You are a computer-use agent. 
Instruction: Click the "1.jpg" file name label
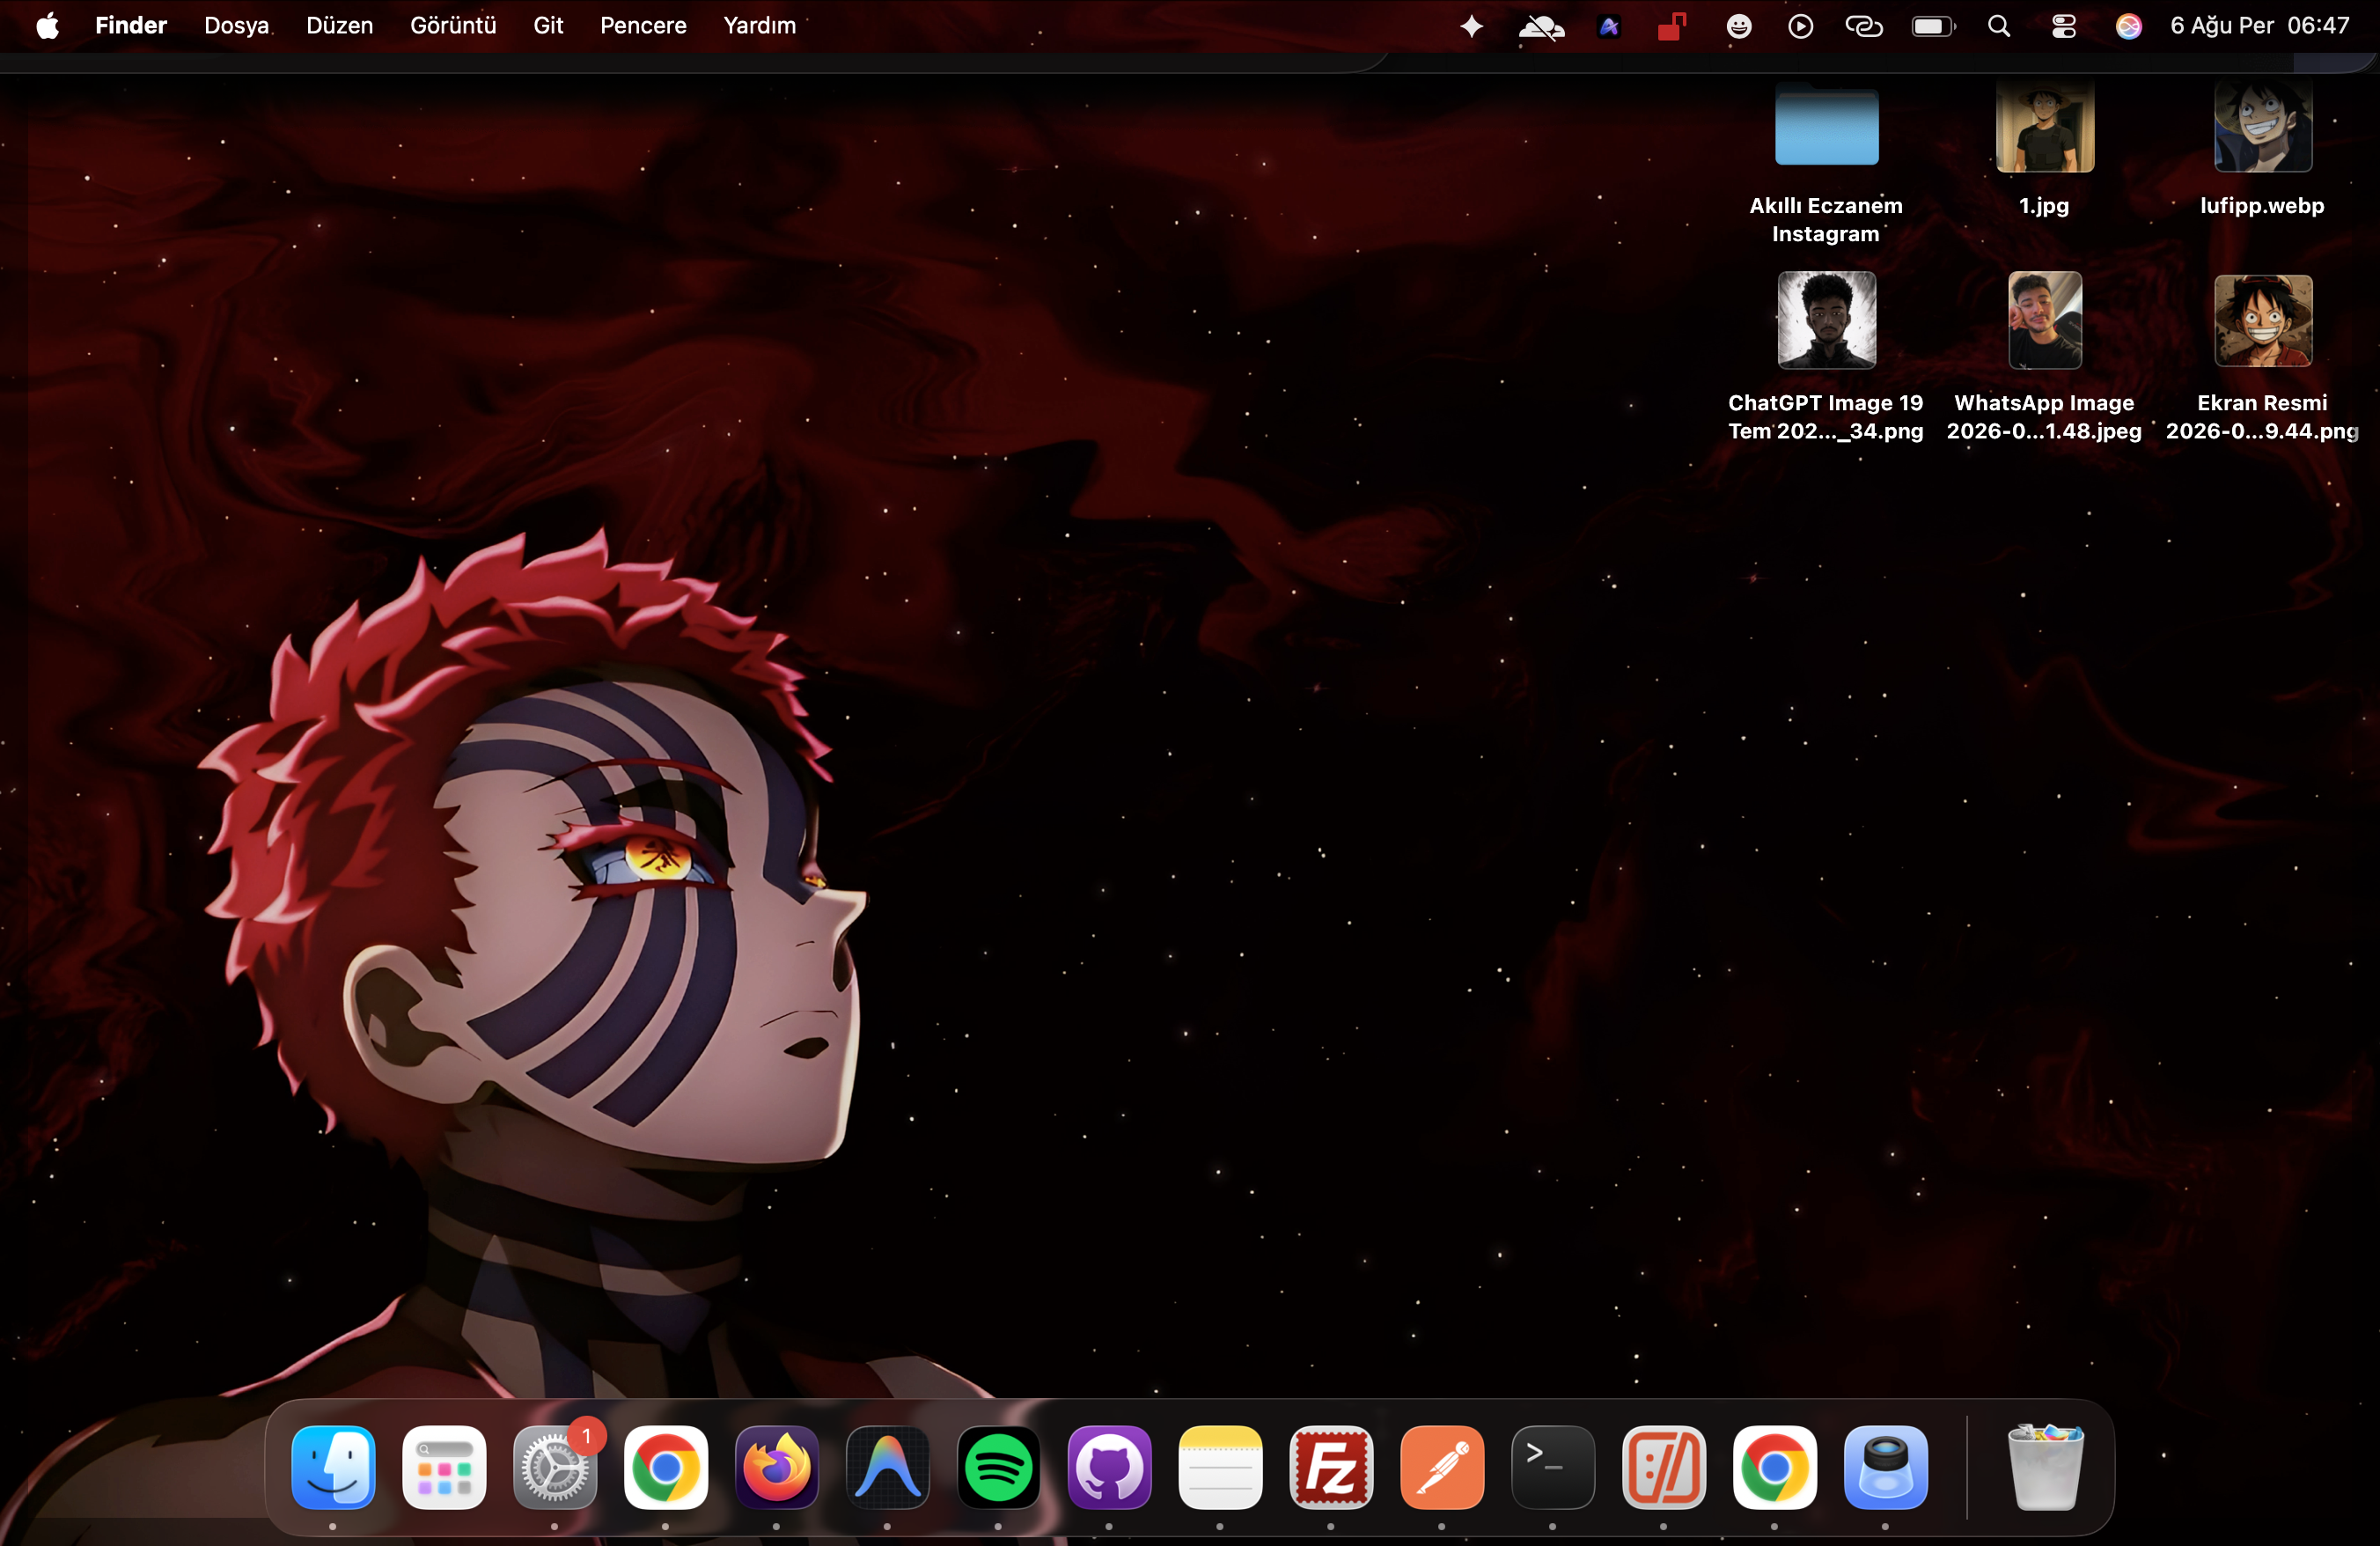2044,206
